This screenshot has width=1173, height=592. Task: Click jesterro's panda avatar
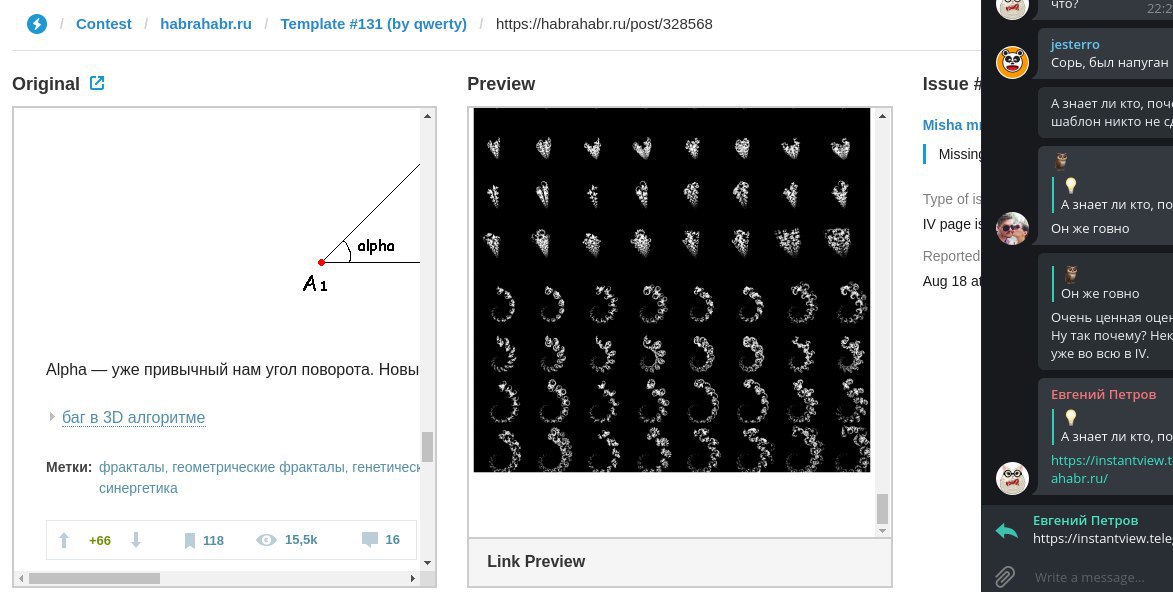1013,62
